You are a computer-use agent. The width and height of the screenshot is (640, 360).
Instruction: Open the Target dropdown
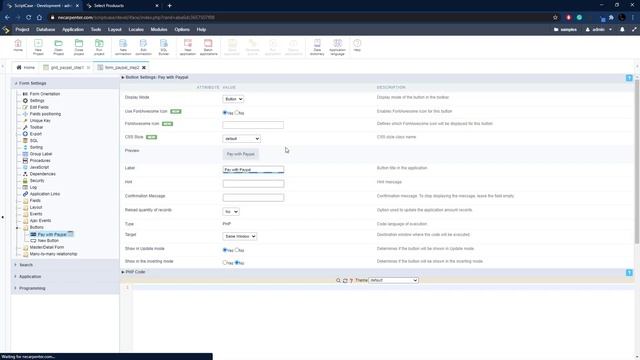240,236
